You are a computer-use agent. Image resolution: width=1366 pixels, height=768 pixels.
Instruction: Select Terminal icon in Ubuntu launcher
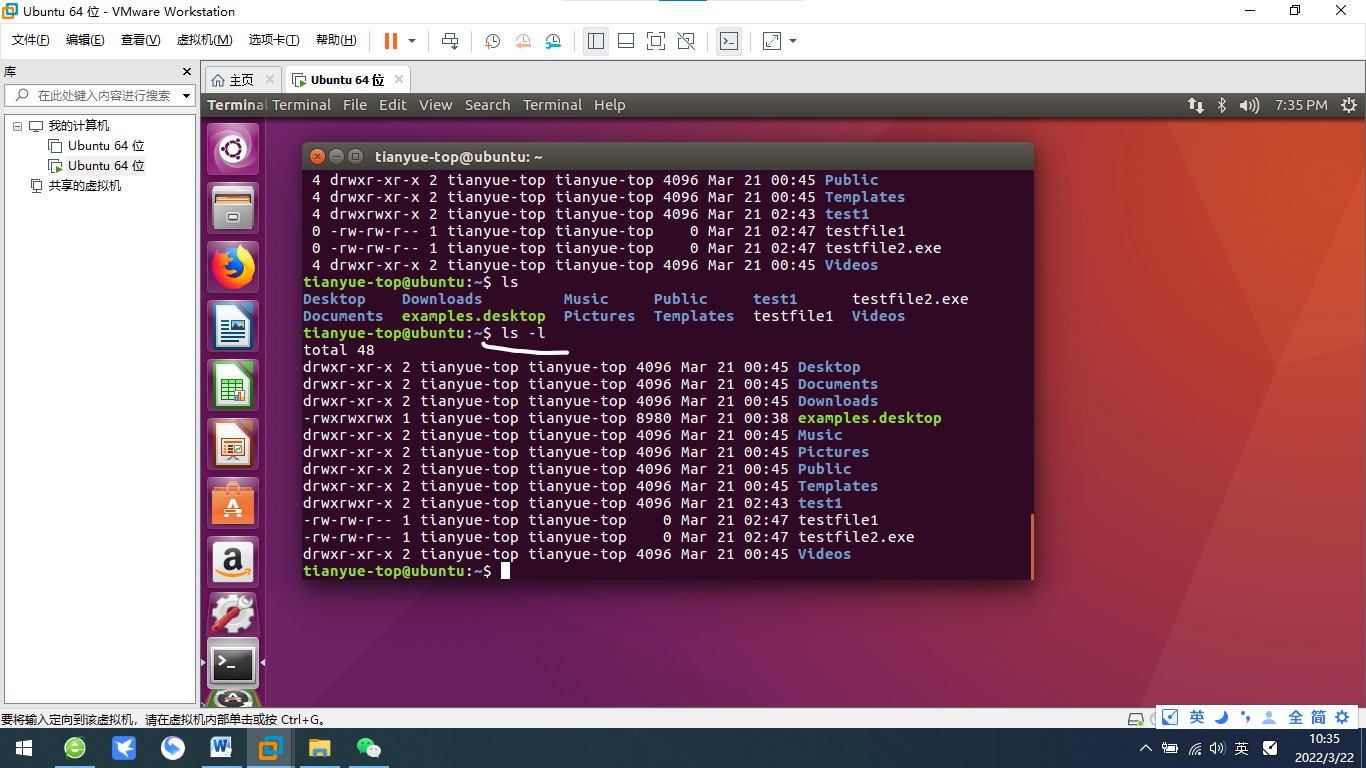coord(234,663)
